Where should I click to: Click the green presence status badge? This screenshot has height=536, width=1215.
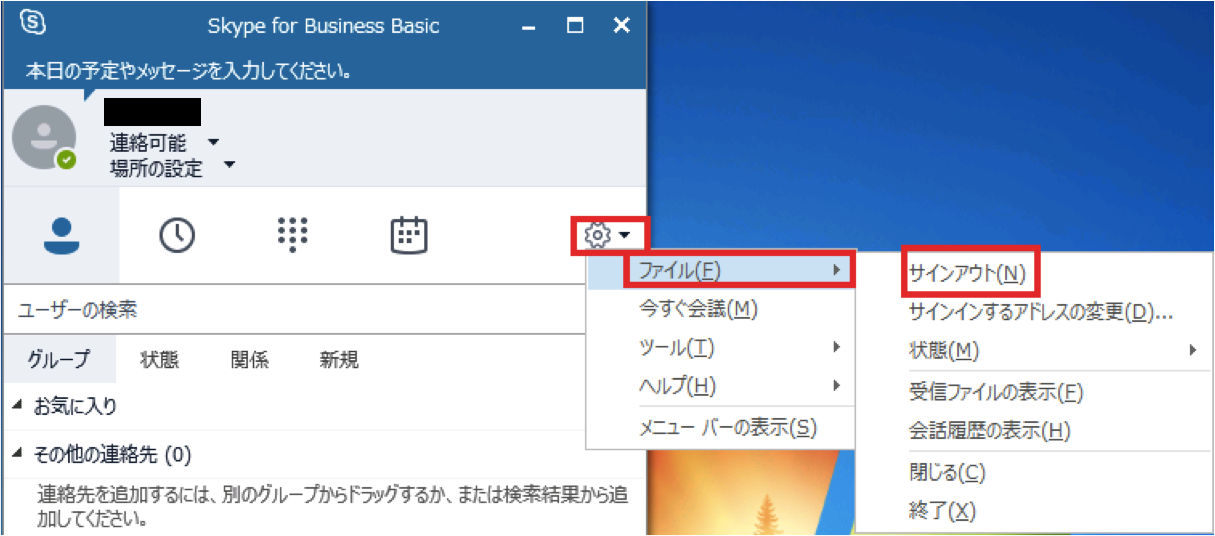[66, 159]
